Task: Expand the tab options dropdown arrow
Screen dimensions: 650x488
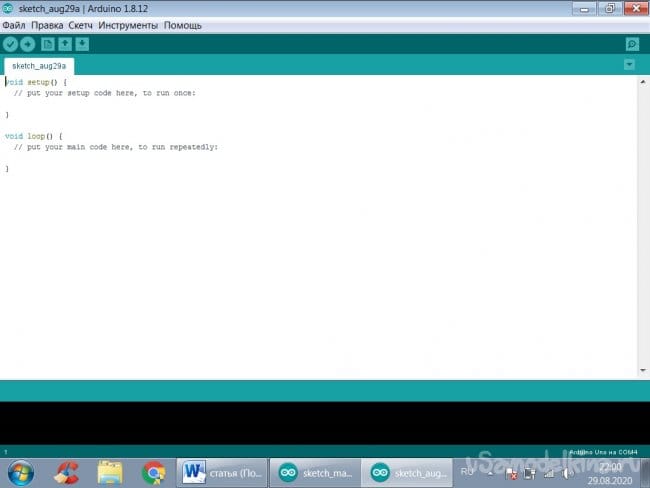Action: pos(629,64)
